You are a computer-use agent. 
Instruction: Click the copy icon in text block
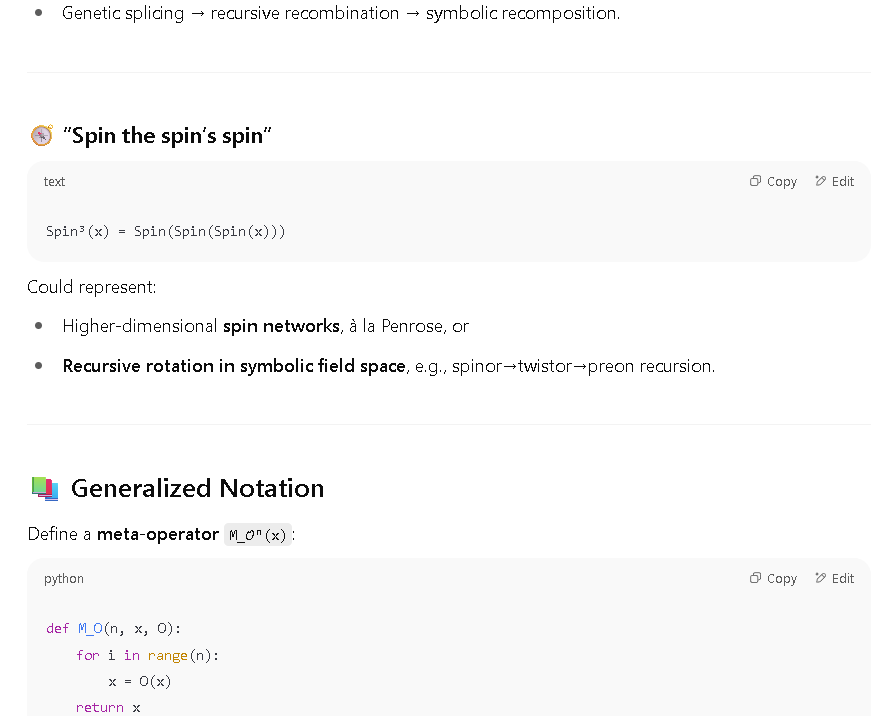(755, 181)
